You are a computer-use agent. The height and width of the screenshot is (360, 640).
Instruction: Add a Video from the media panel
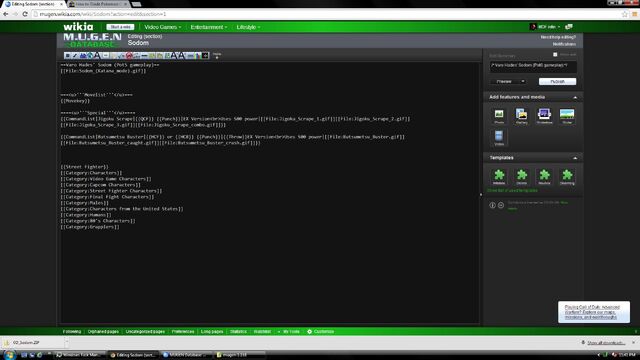pos(499,138)
